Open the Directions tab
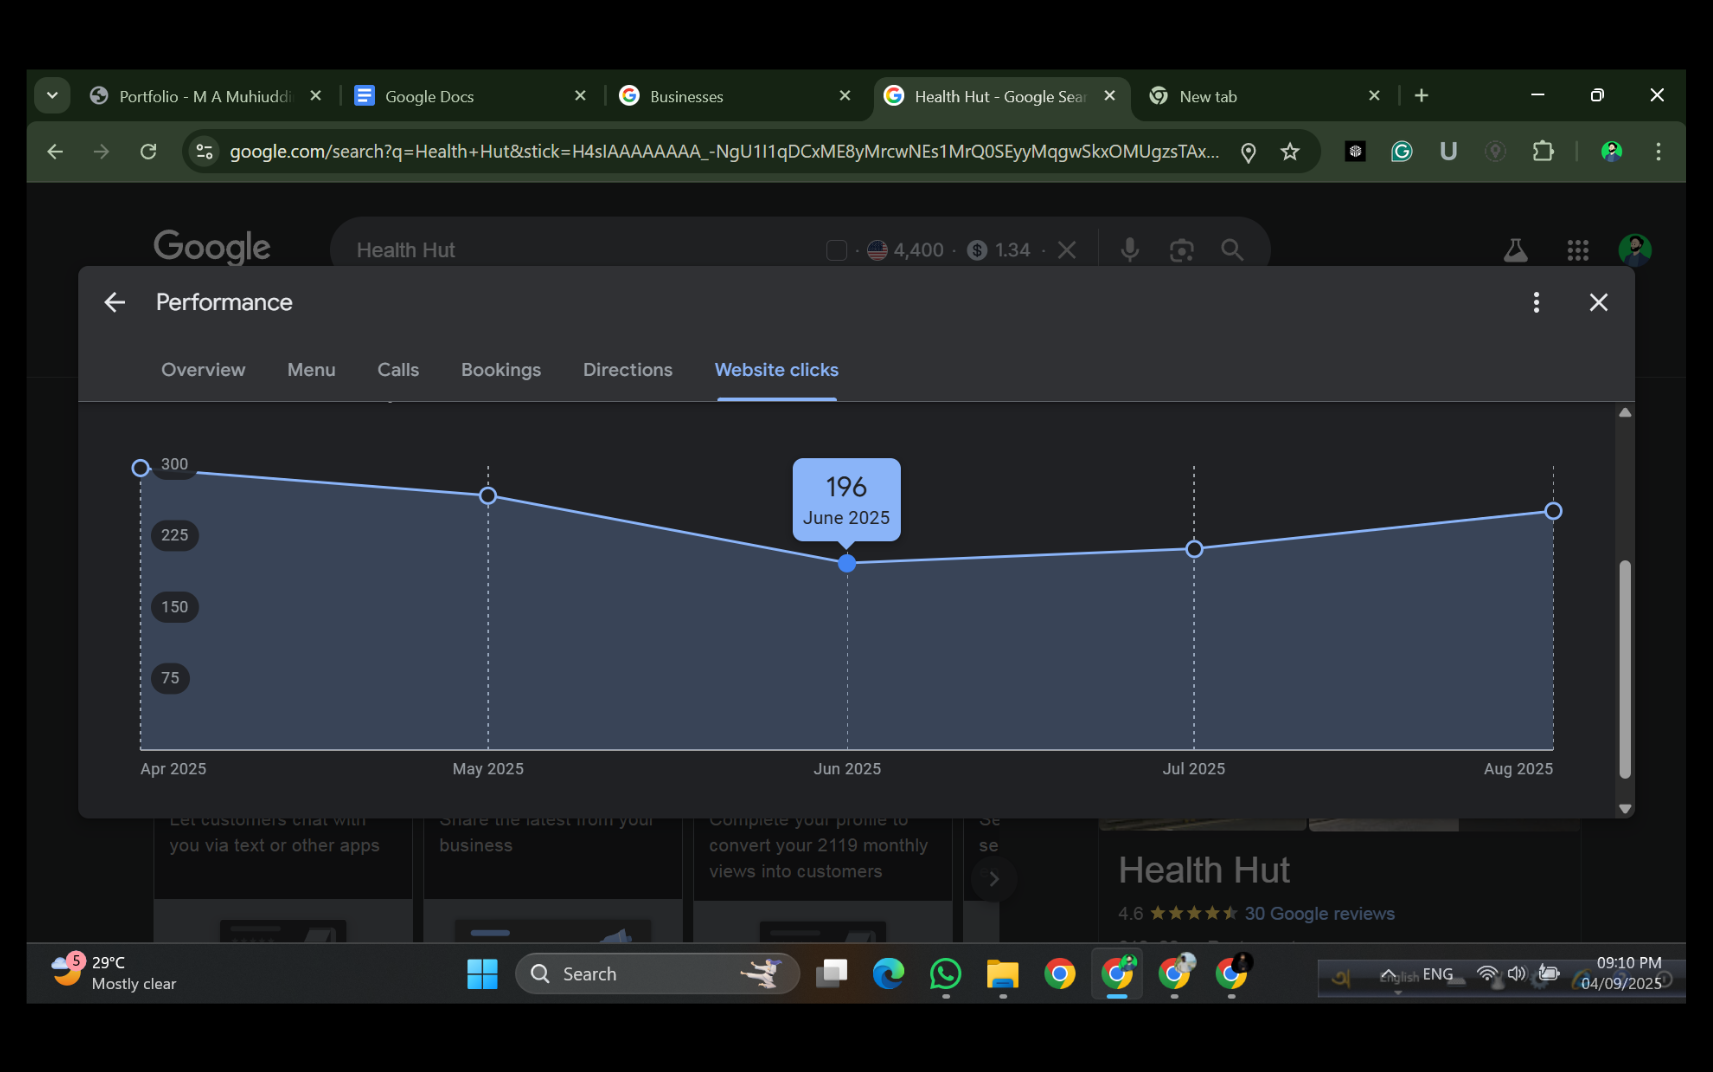This screenshot has height=1072, width=1713. point(627,370)
